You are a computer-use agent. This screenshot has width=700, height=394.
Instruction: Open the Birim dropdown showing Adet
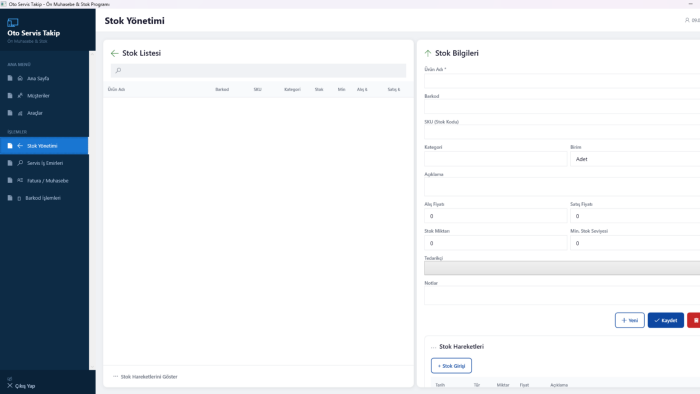(635, 159)
